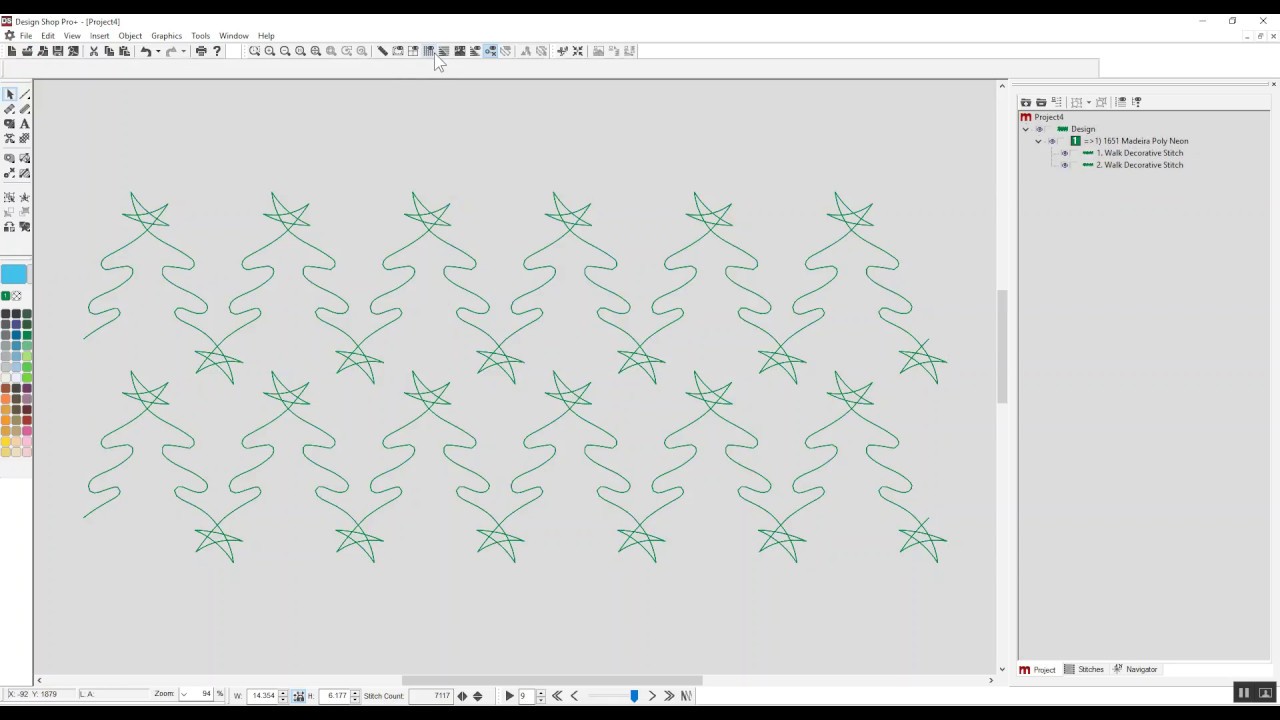Click the show all eye-list icon in Project panel

[x=1120, y=102]
